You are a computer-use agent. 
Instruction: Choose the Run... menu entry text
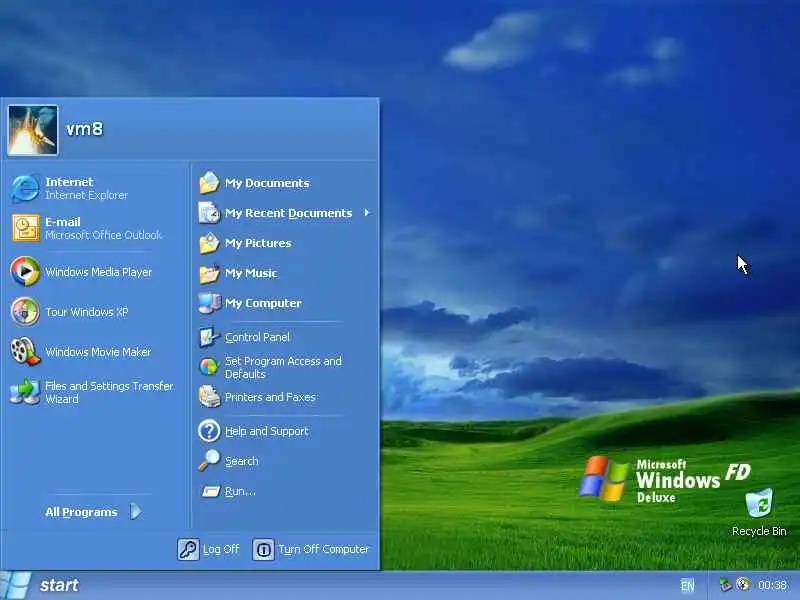point(240,491)
